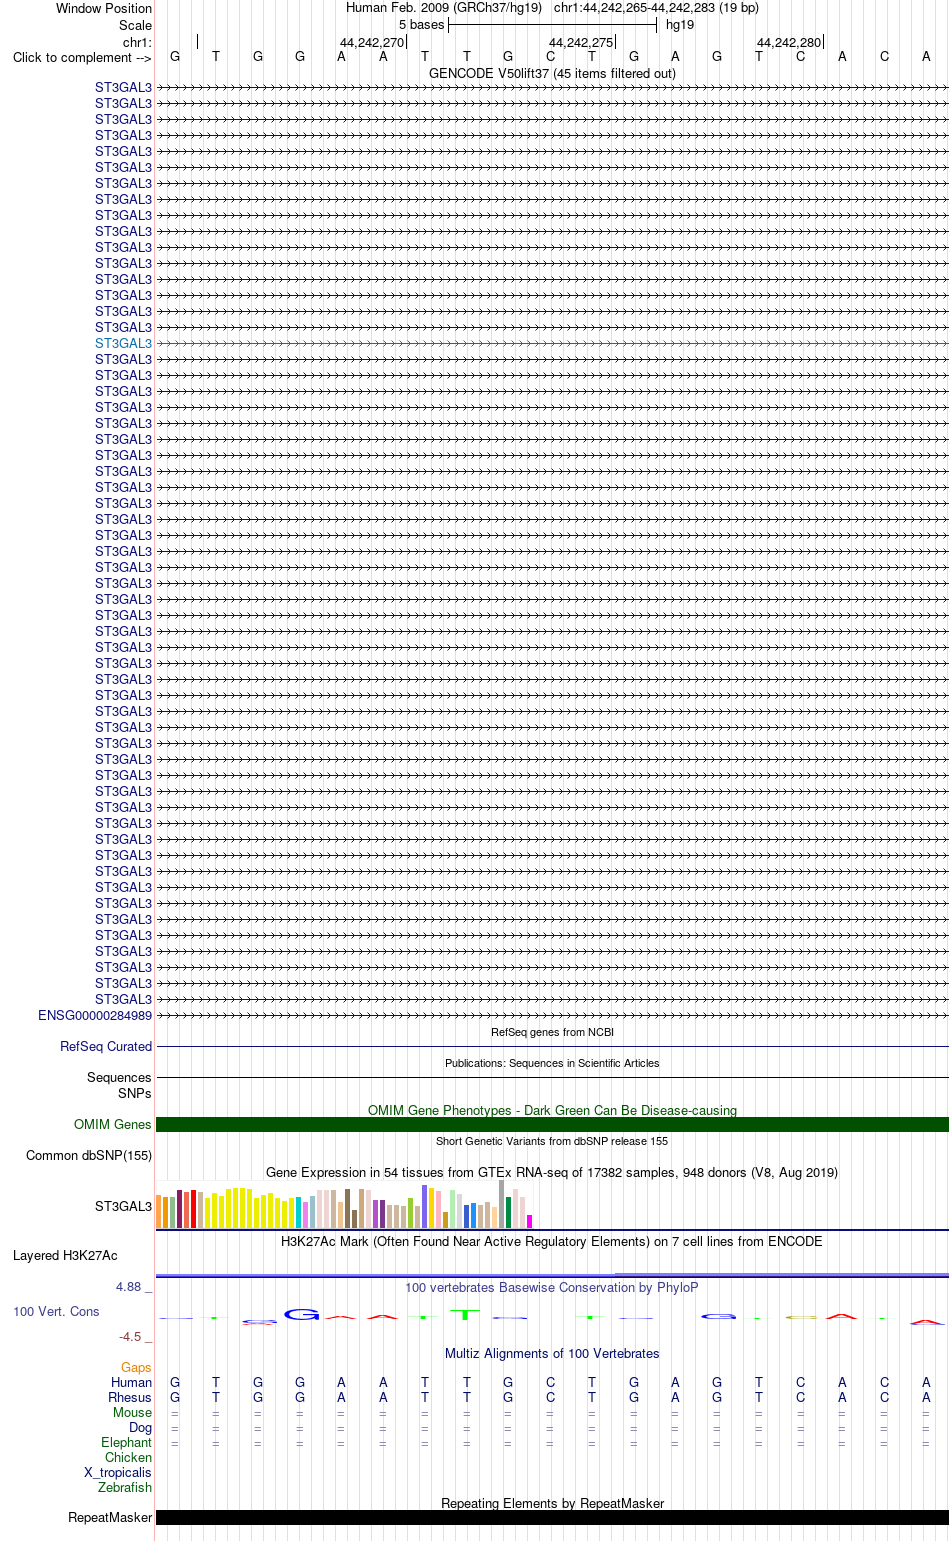This screenshot has height=1541, width=950.
Task: Open the Common dbSNP(155) track label
Action: pyautogui.click(x=89, y=1155)
